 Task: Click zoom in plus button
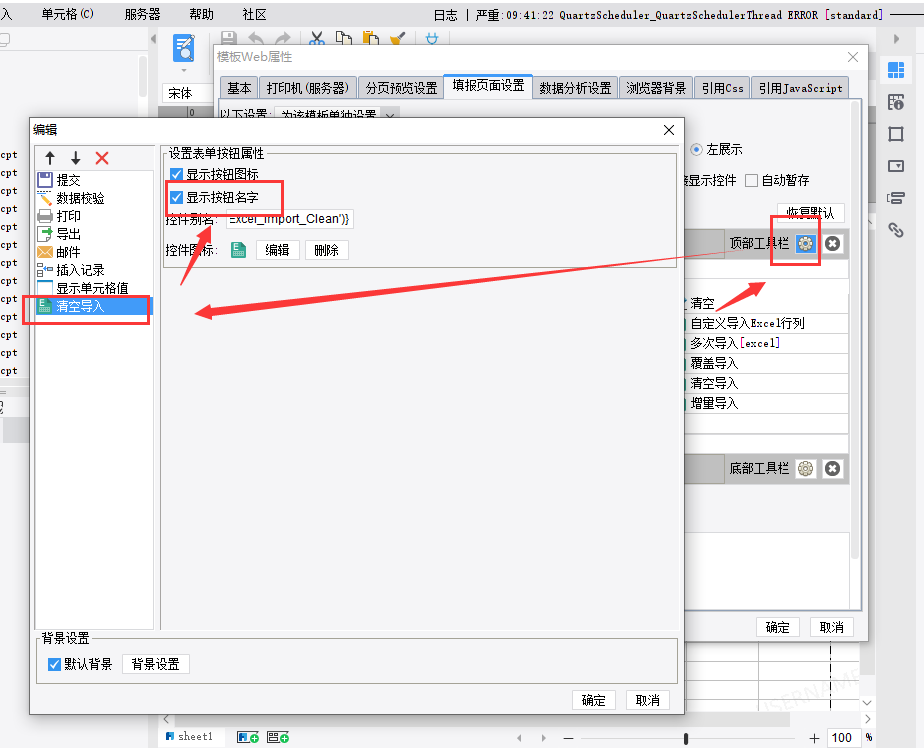[x=814, y=738]
